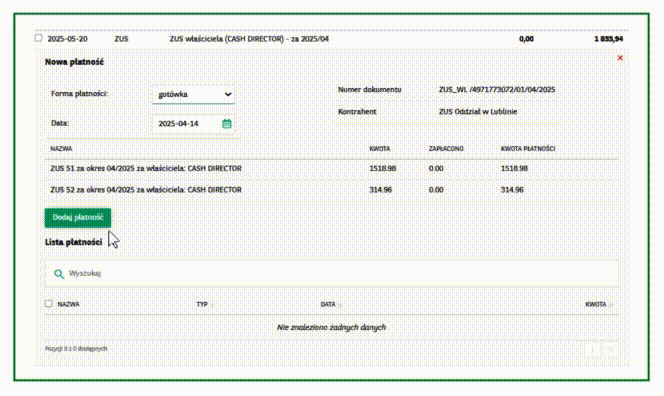Click into the Wyszukaj search field

coord(332,273)
